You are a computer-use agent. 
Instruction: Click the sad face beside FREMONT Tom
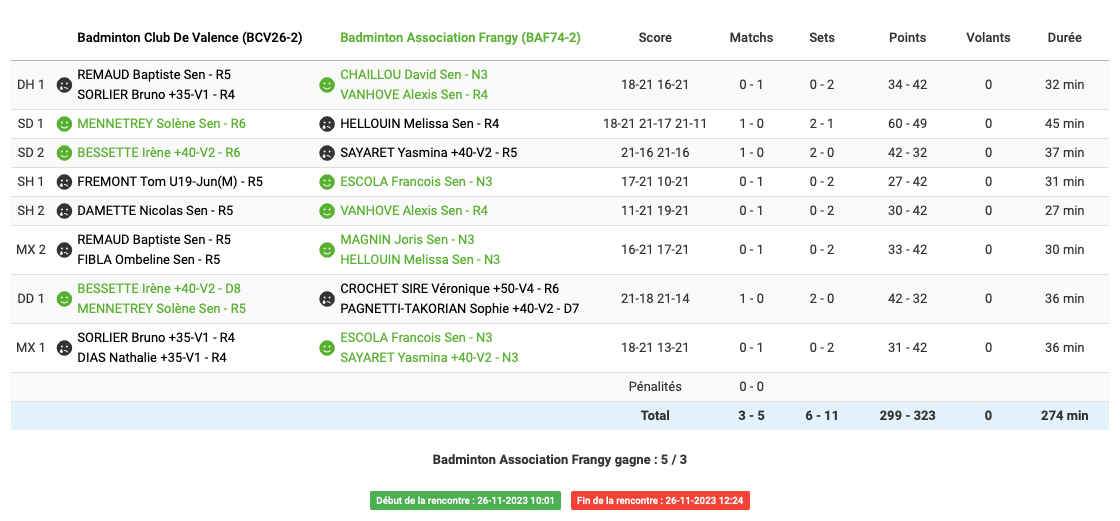[x=64, y=182]
